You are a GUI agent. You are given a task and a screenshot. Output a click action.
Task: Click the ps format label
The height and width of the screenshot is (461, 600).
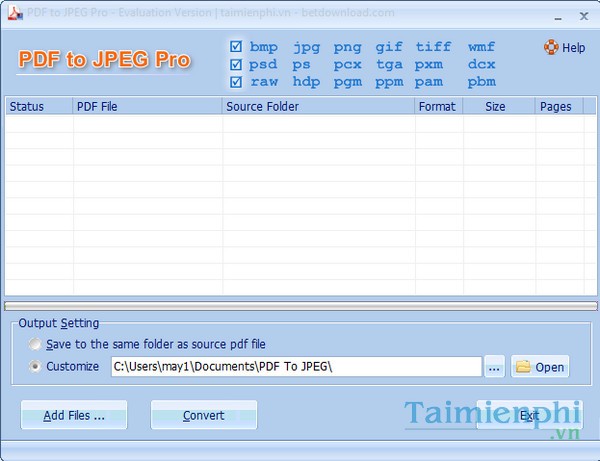[x=302, y=65]
